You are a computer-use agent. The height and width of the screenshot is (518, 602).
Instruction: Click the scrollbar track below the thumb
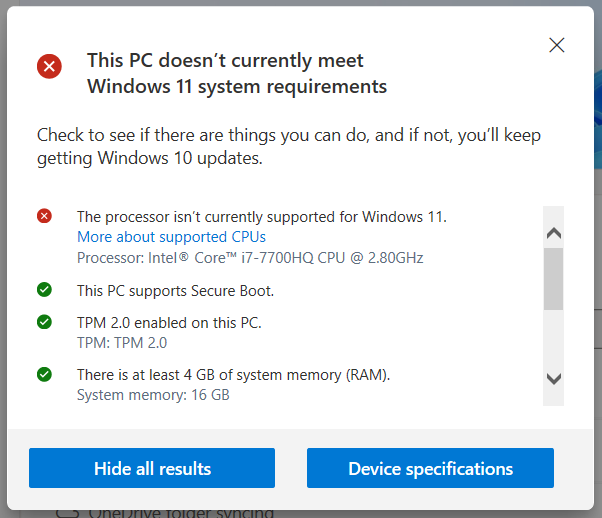tap(553, 340)
